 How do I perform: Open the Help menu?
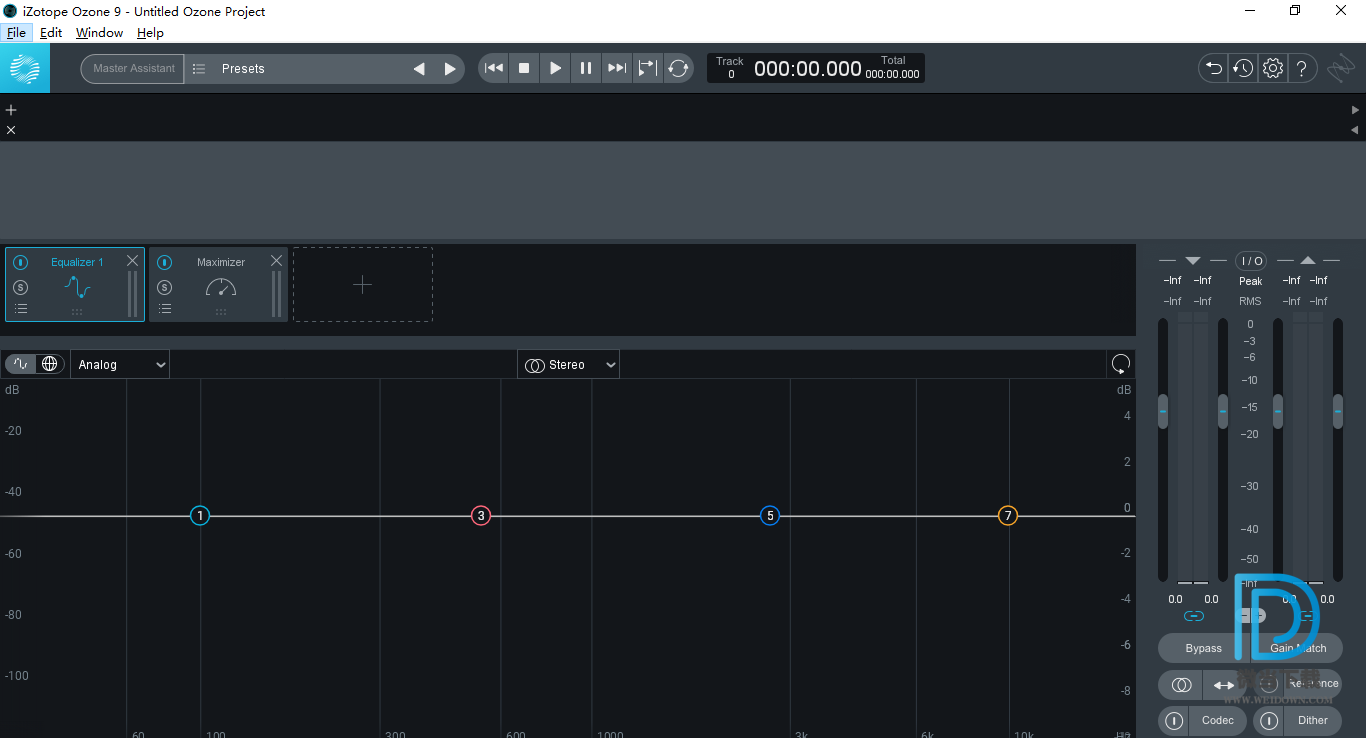pos(150,33)
